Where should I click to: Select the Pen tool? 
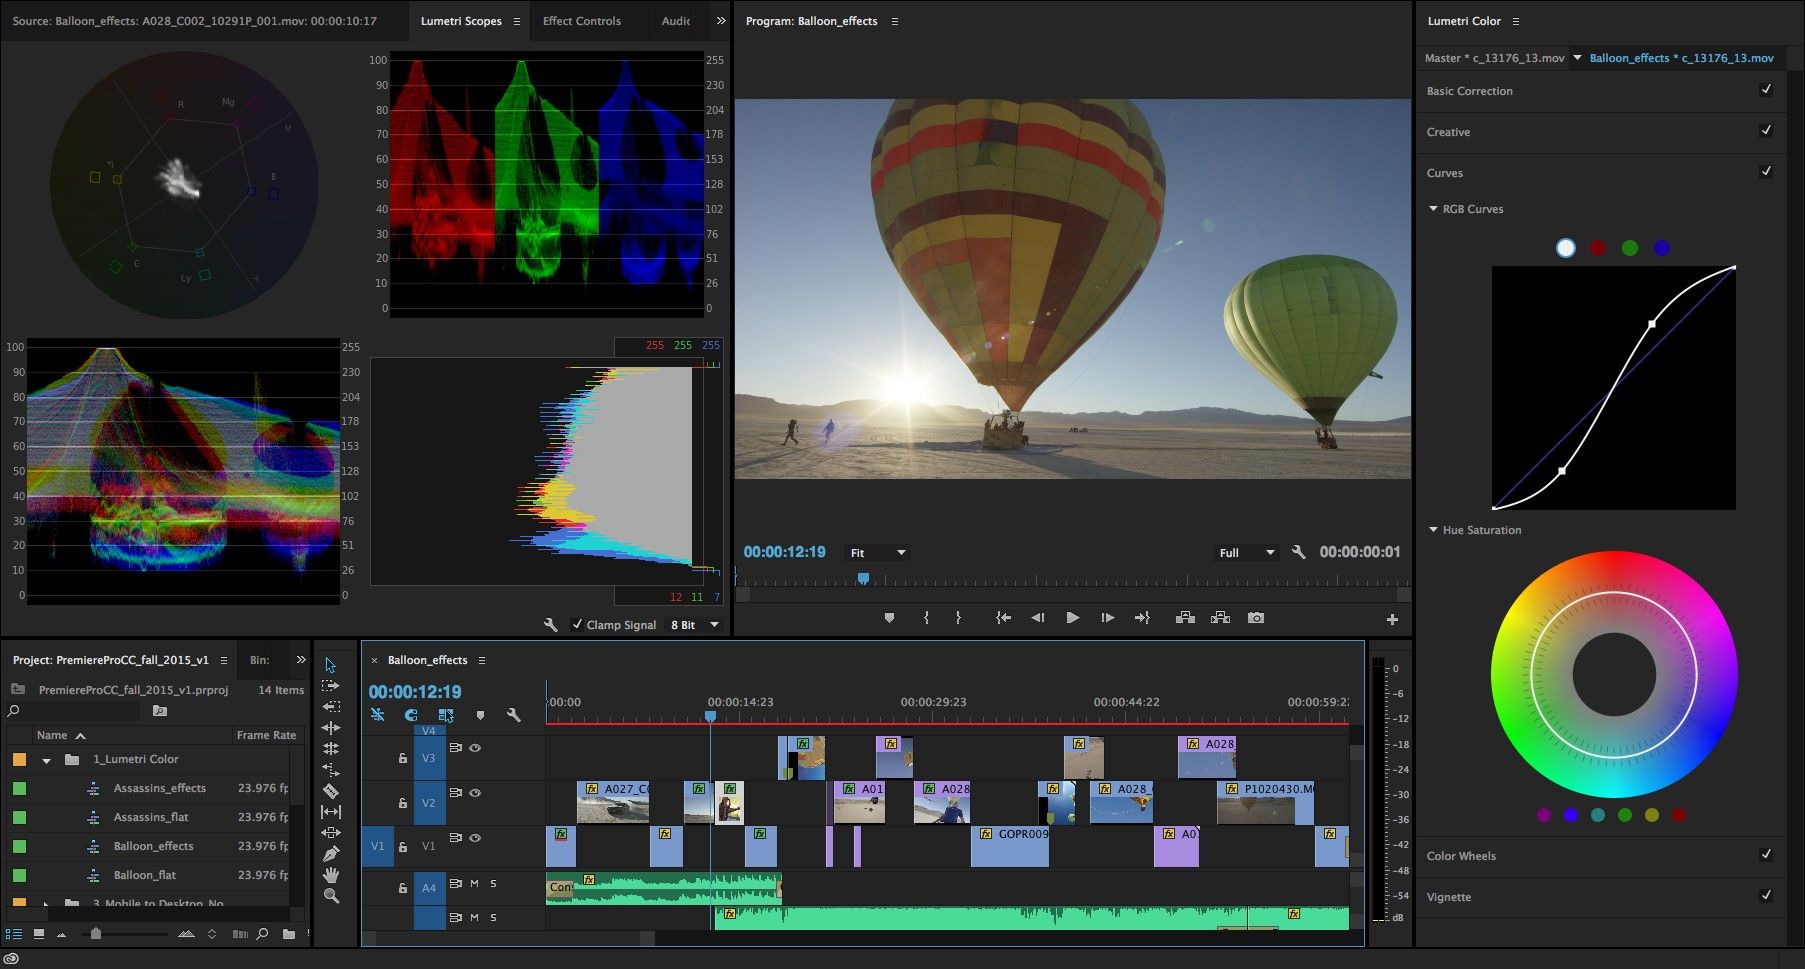tap(331, 854)
